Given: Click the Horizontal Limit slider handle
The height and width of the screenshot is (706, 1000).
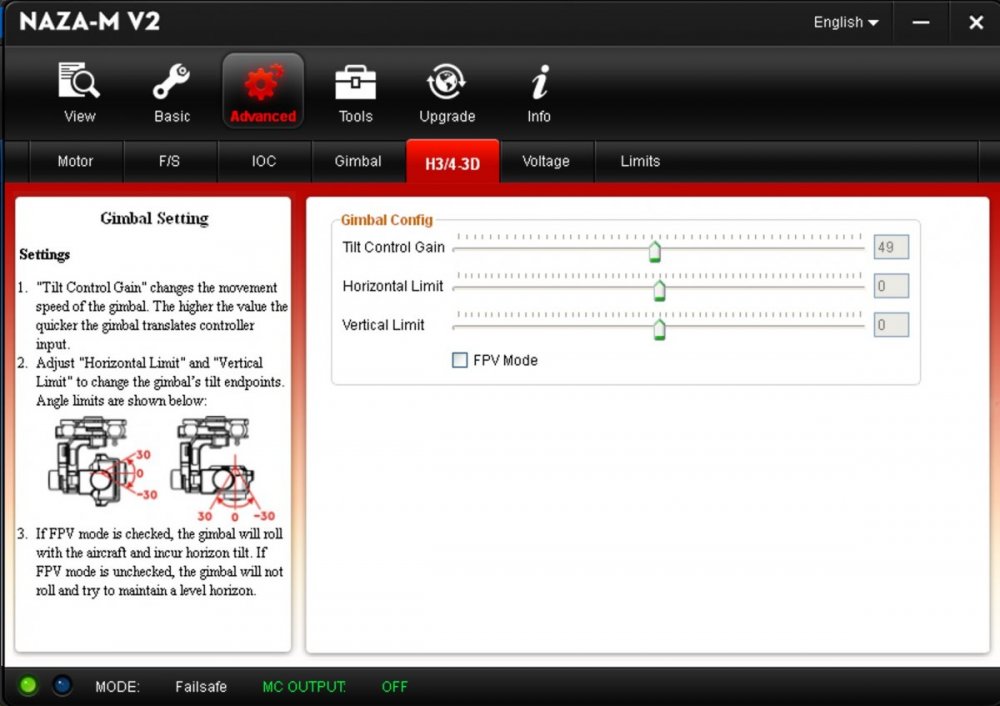Looking at the screenshot, I should (659, 290).
